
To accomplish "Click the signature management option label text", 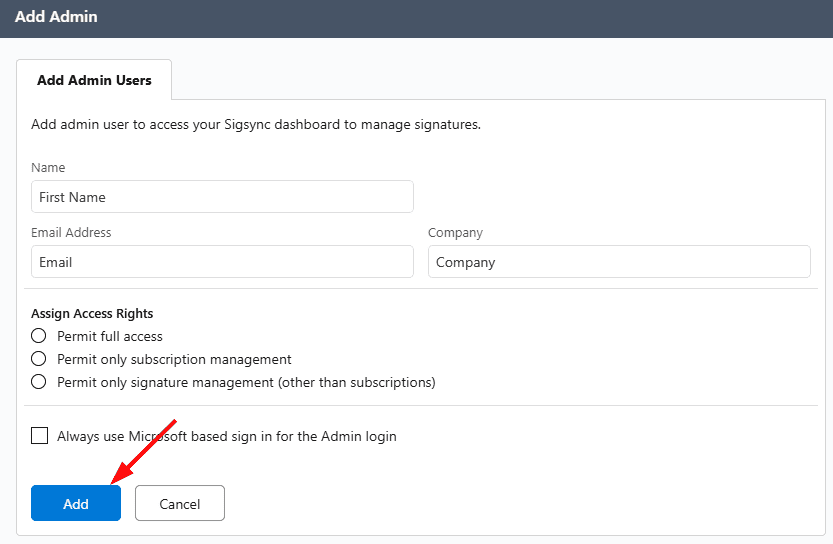I will click(x=246, y=382).
